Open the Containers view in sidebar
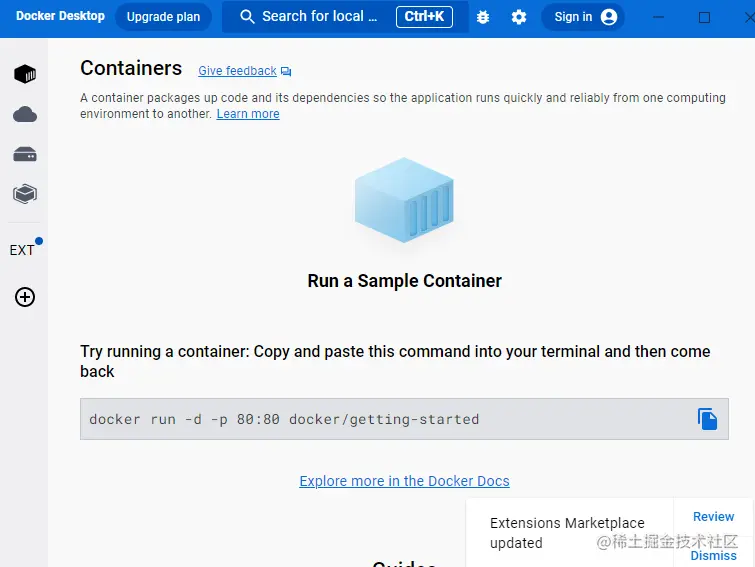Viewport: 755px width, 567px height. coord(25,74)
